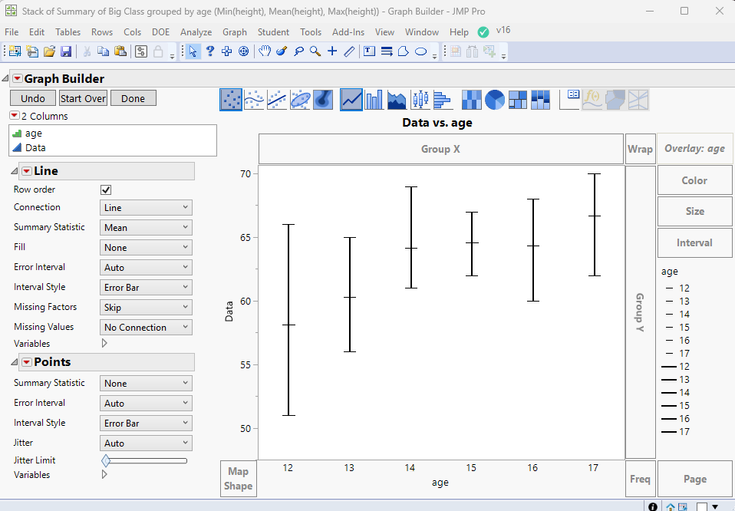Select the Line element icon

351,99
